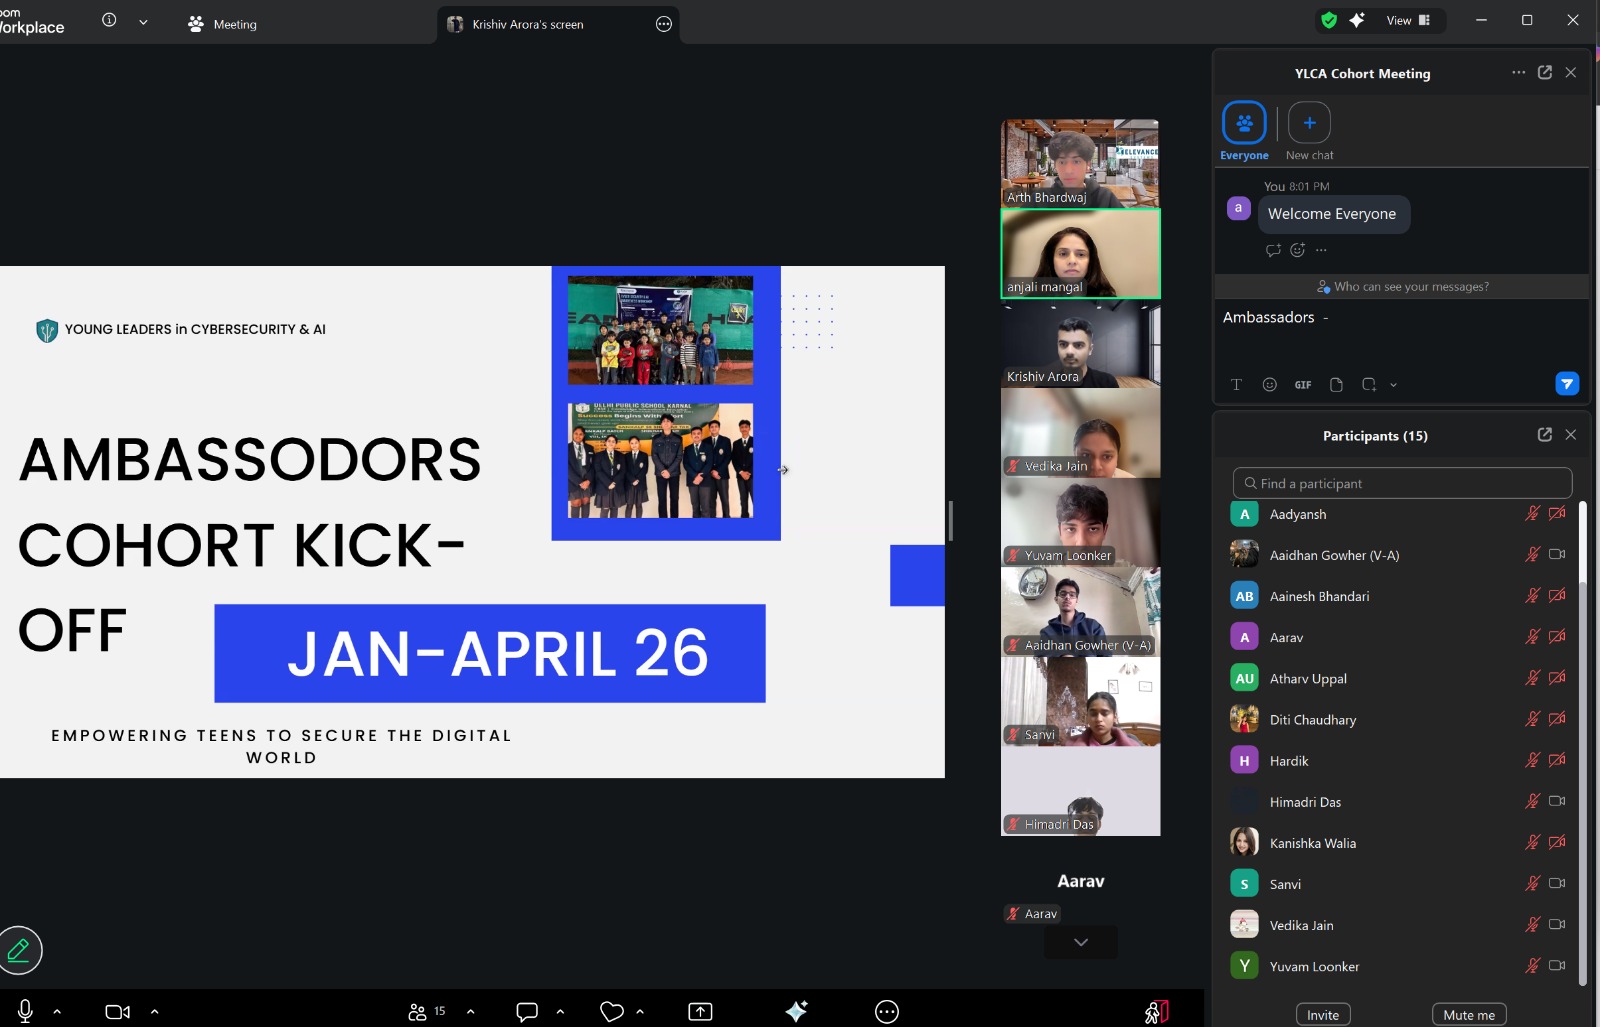Open the annotation pencil tool

[x=19, y=950]
